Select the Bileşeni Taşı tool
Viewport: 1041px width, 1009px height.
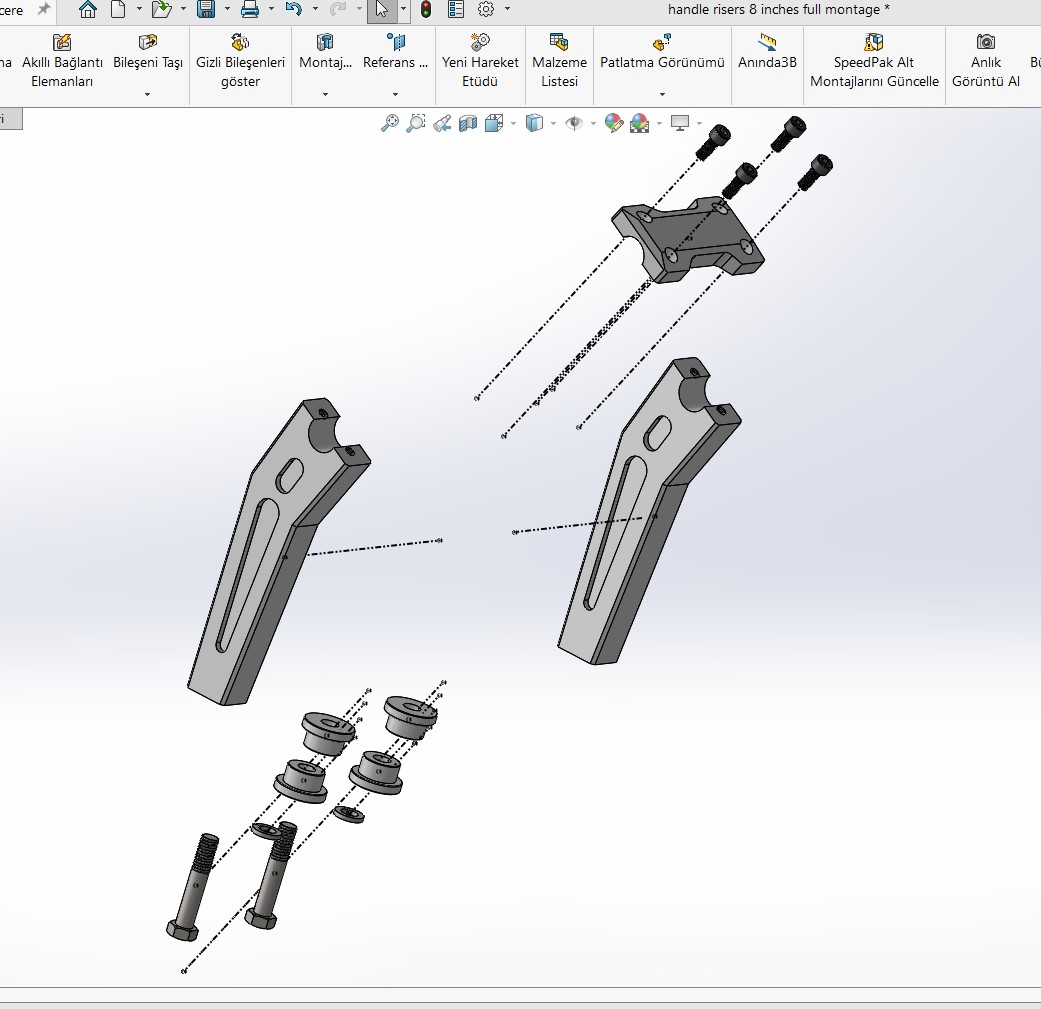point(147,53)
